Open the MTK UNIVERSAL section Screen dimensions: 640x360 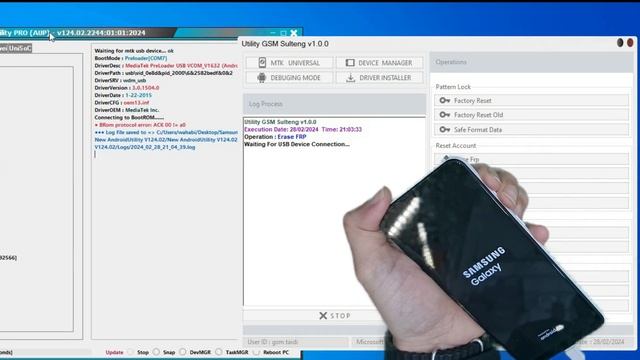(x=289, y=62)
